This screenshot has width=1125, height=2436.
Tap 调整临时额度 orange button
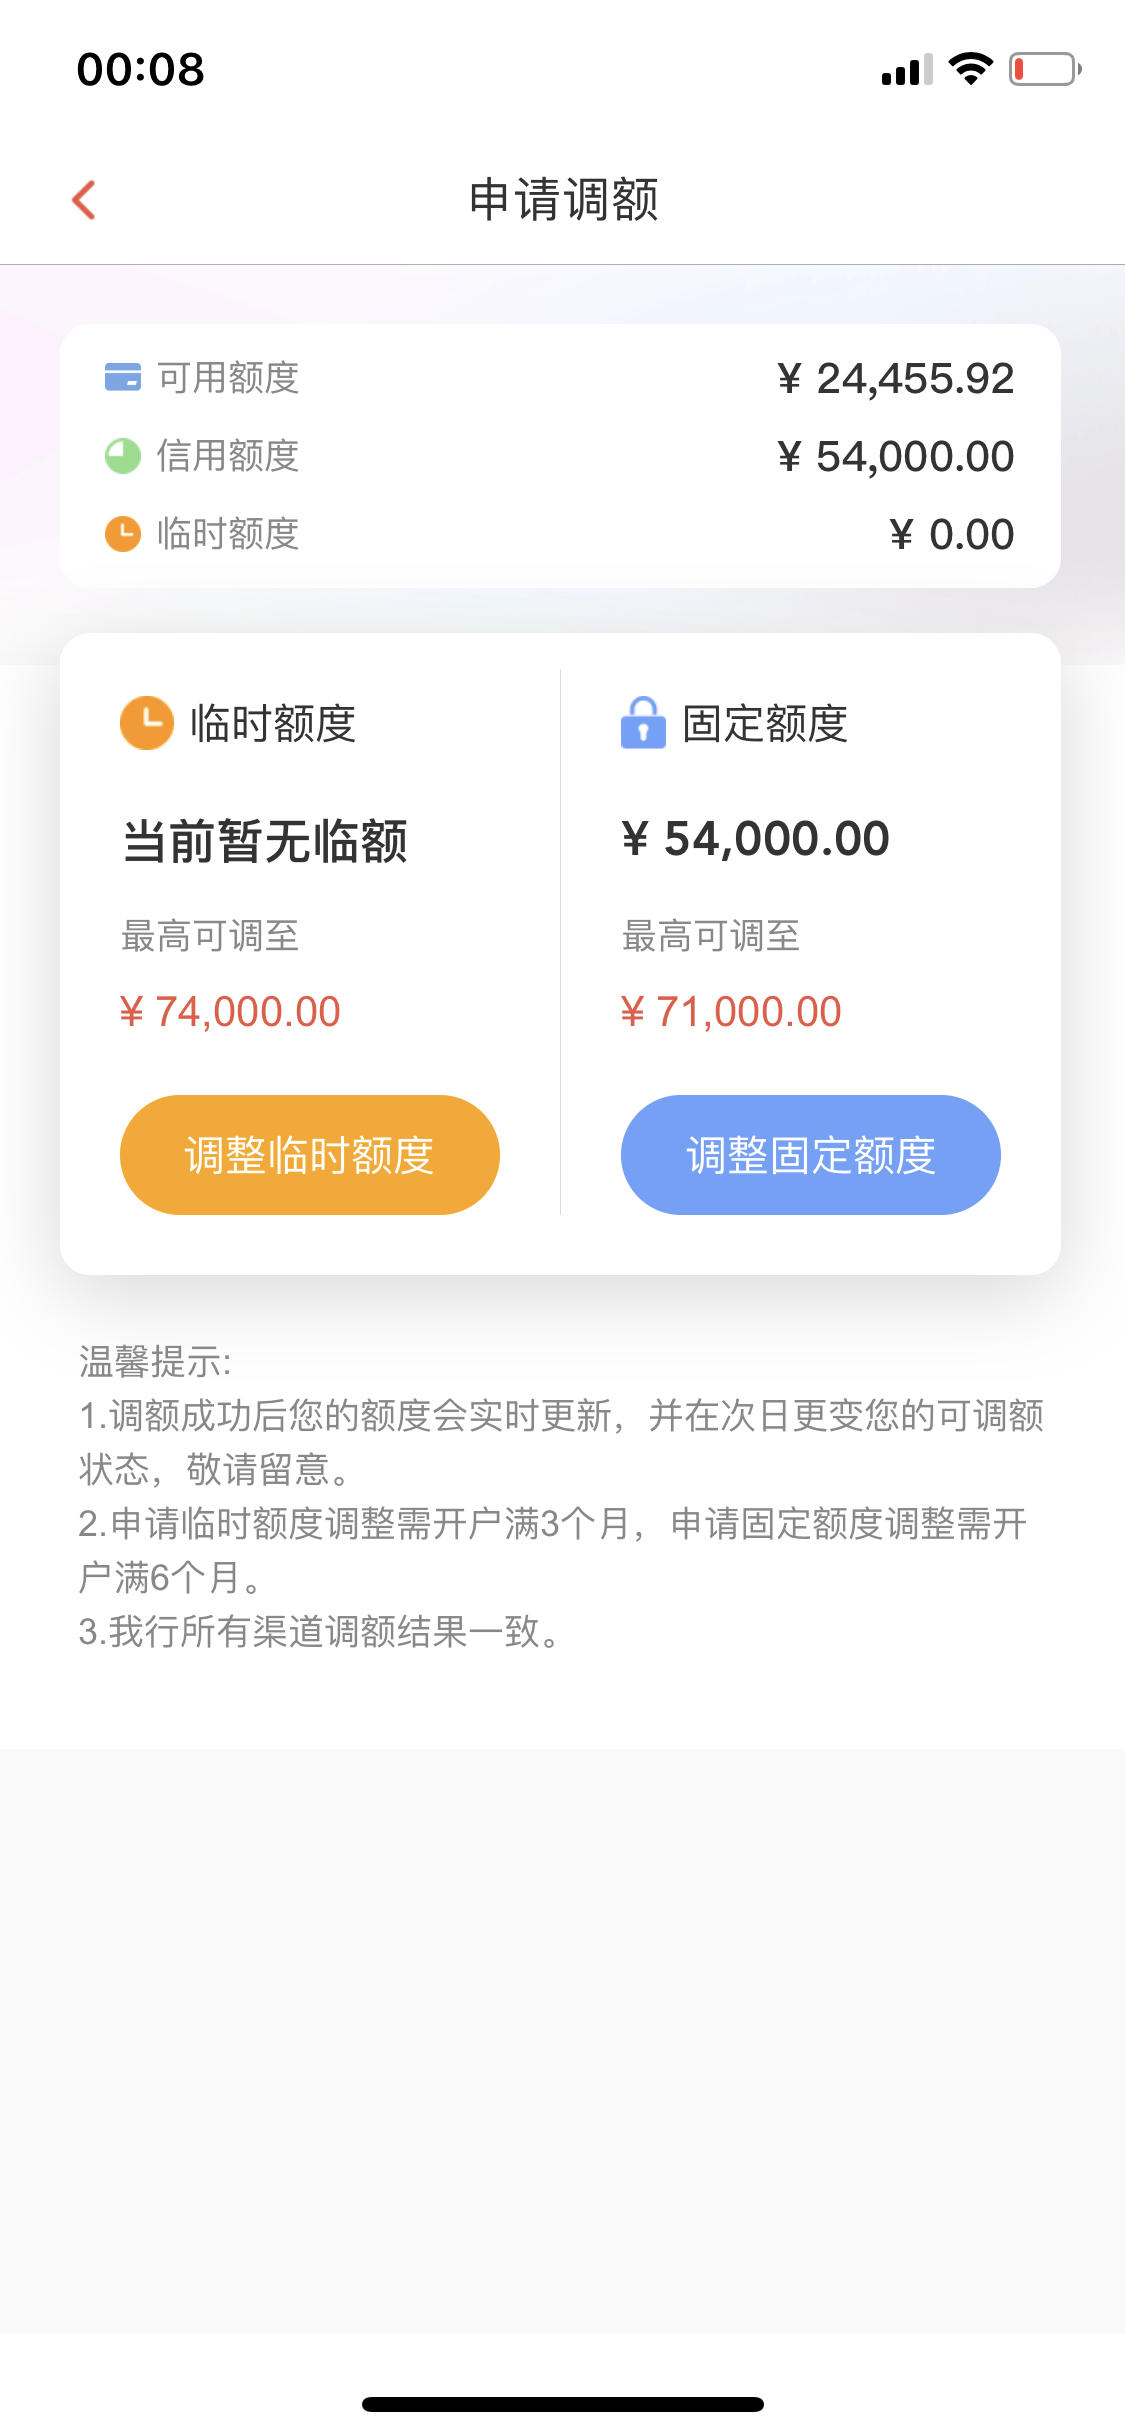(310, 1155)
